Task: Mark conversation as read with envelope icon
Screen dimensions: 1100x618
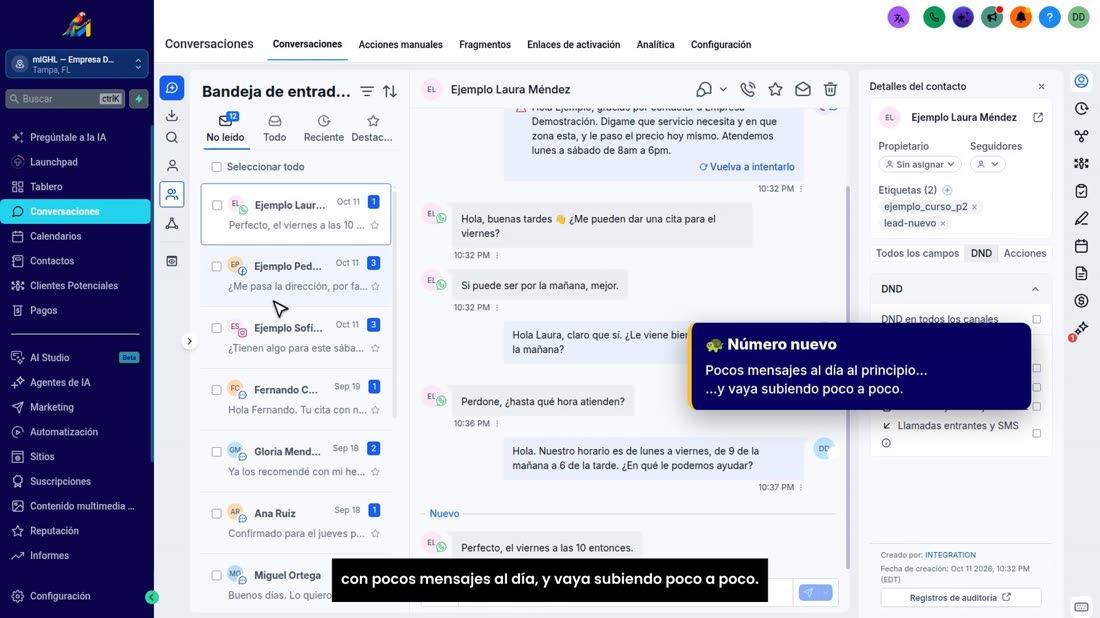Action: 803,90
